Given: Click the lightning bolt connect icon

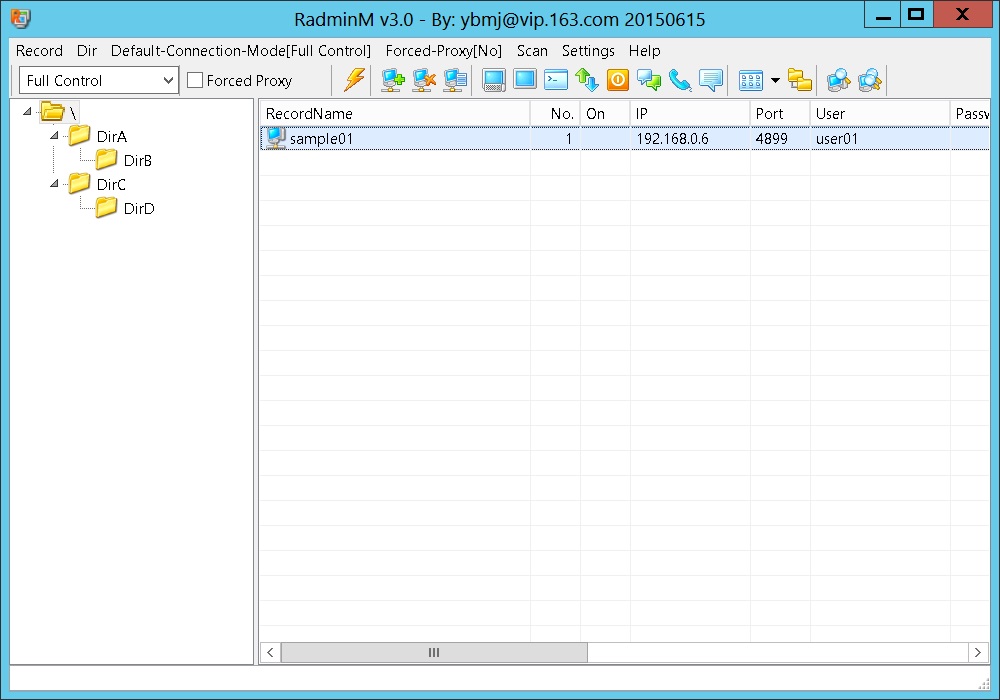Looking at the screenshot, I should pos(354,80).
